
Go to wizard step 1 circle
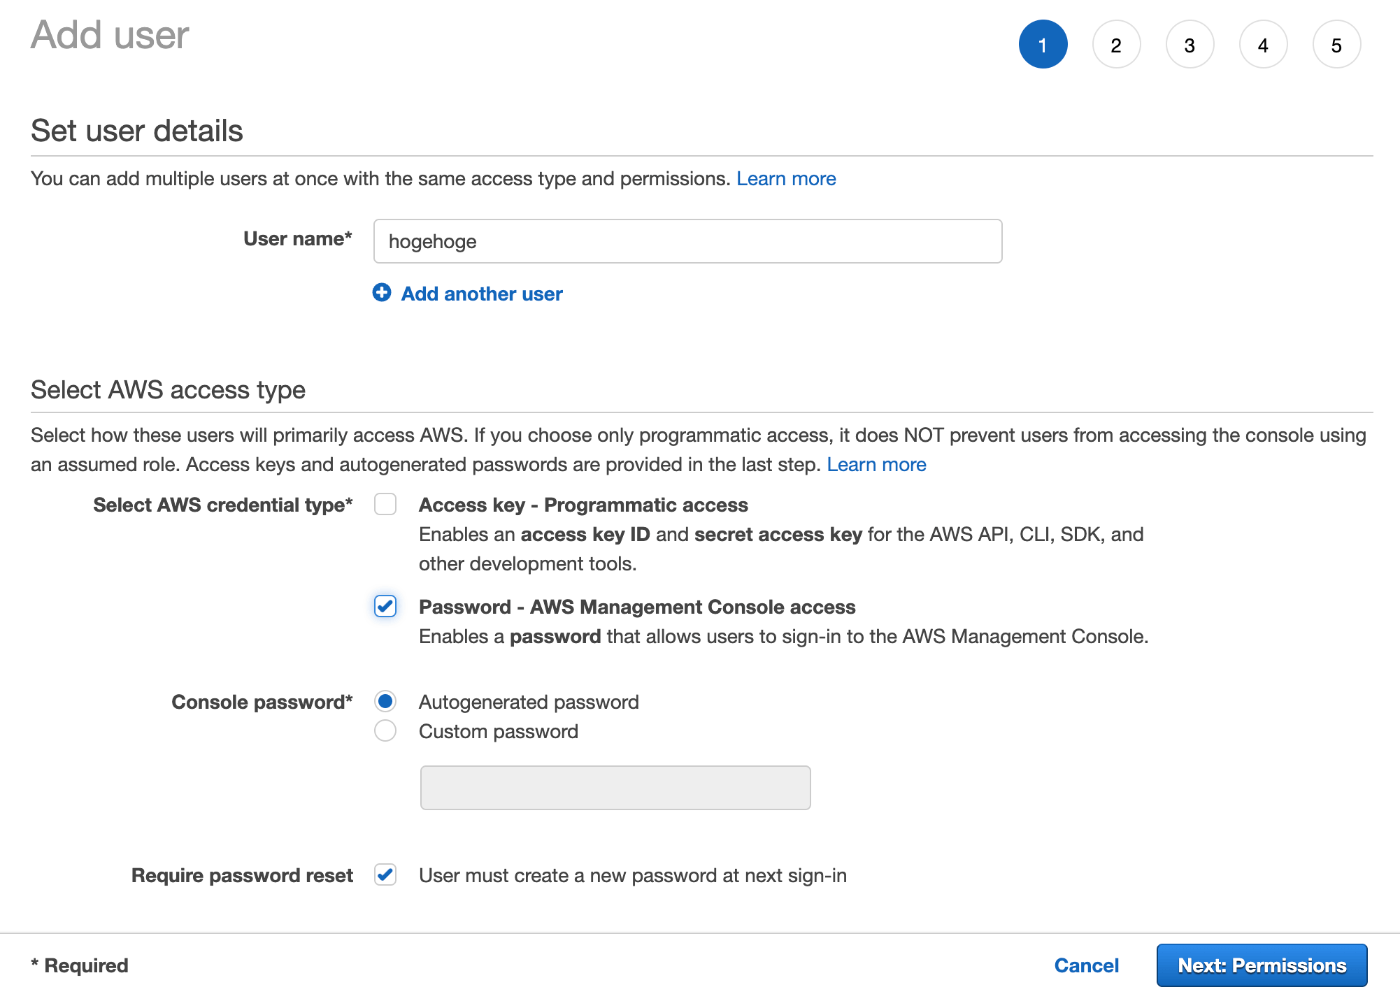[1043, 45]
